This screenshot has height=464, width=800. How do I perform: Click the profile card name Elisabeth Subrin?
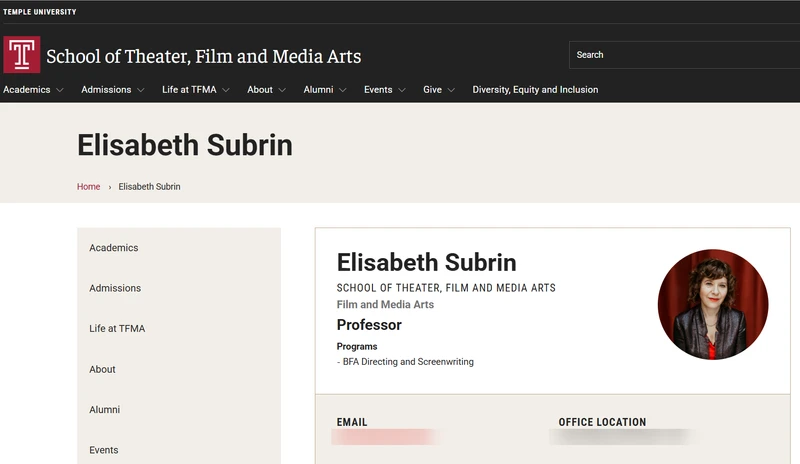pyautogui.click(x=427, y=263)
